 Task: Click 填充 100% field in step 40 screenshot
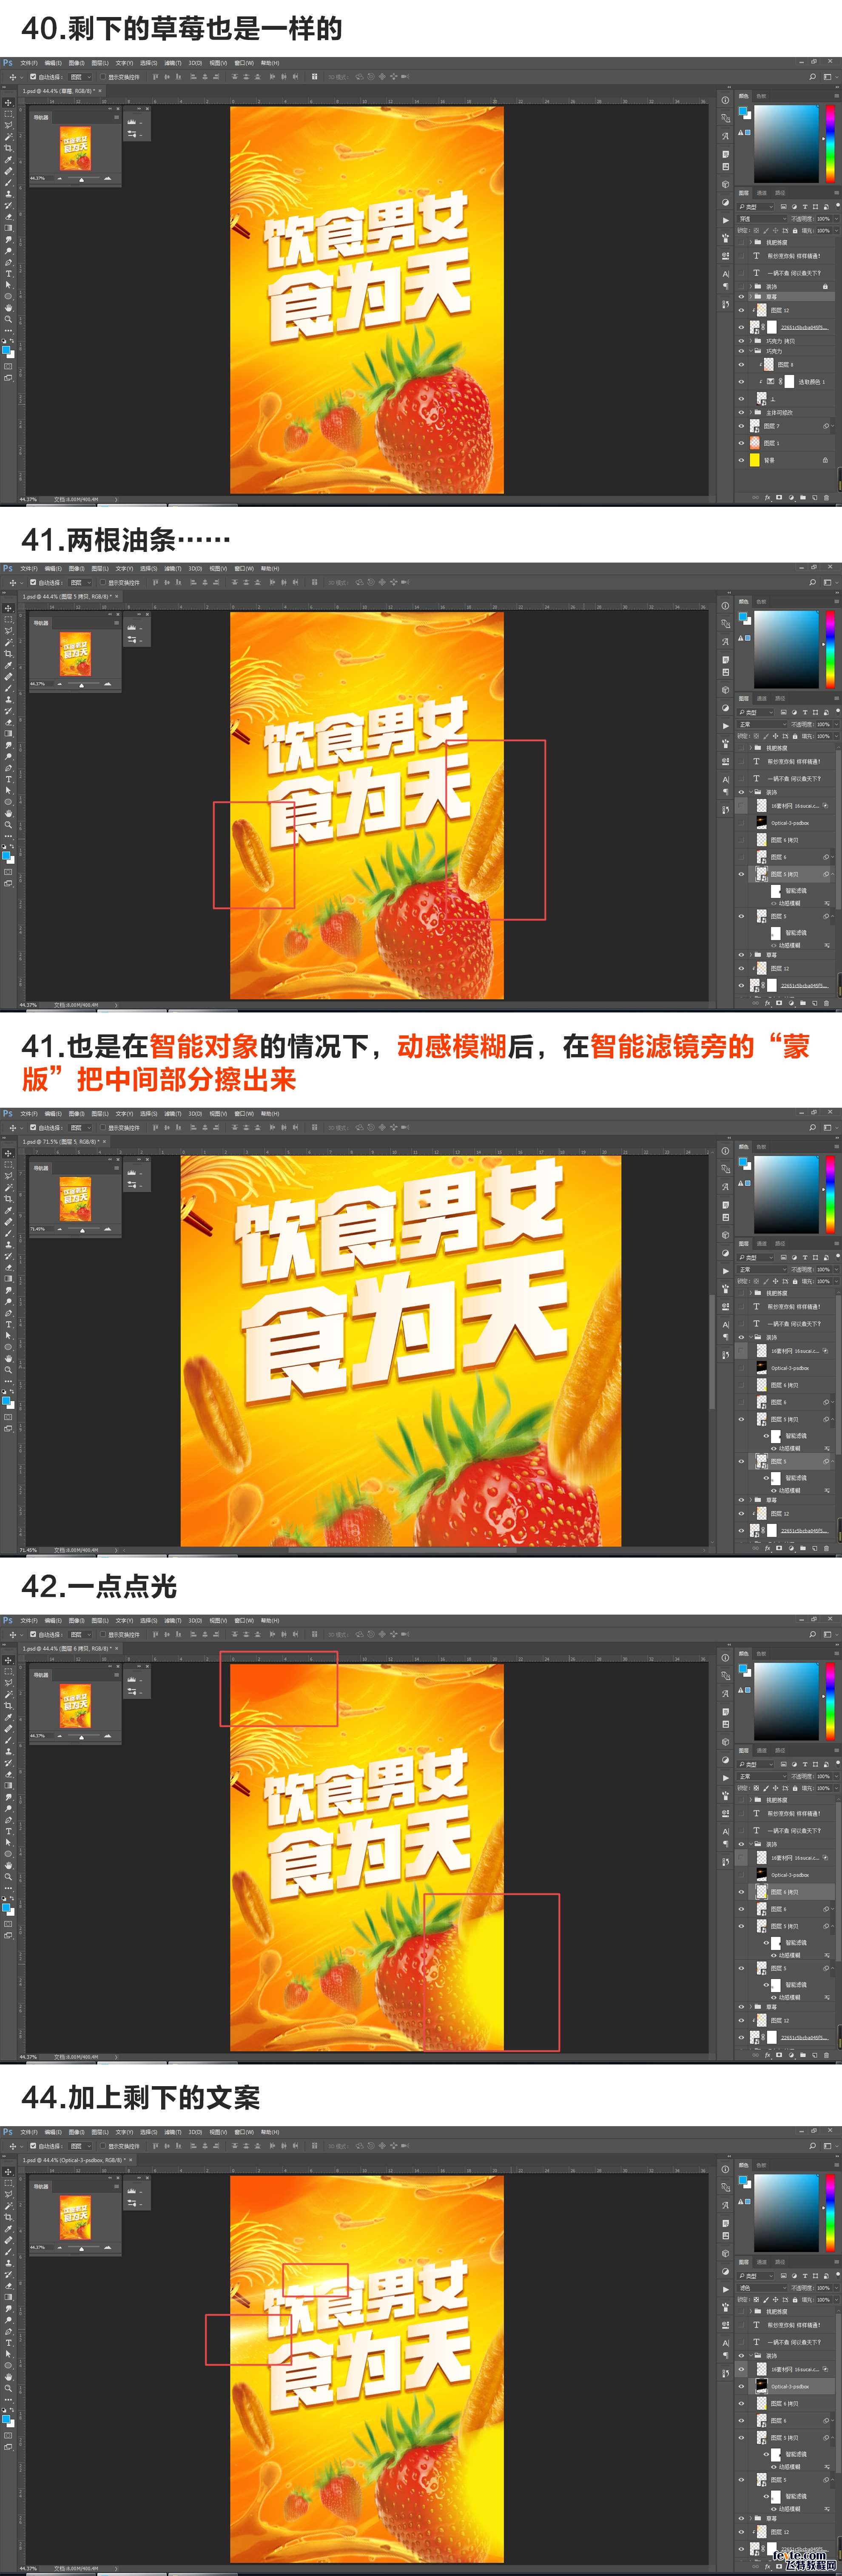(824, 231)
